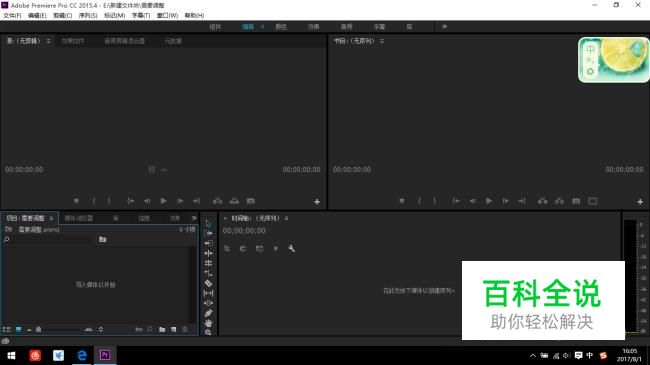Viewport: 650px width, 365px height.
Task: Click Program monitor Add Marker icon
Action: pos(402,201)
